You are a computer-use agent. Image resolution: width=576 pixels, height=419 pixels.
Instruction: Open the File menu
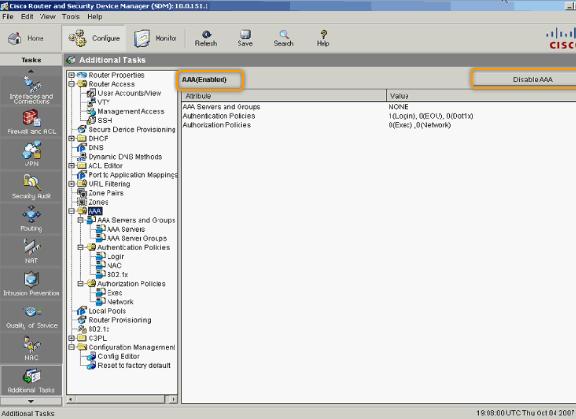pos(8,17)
